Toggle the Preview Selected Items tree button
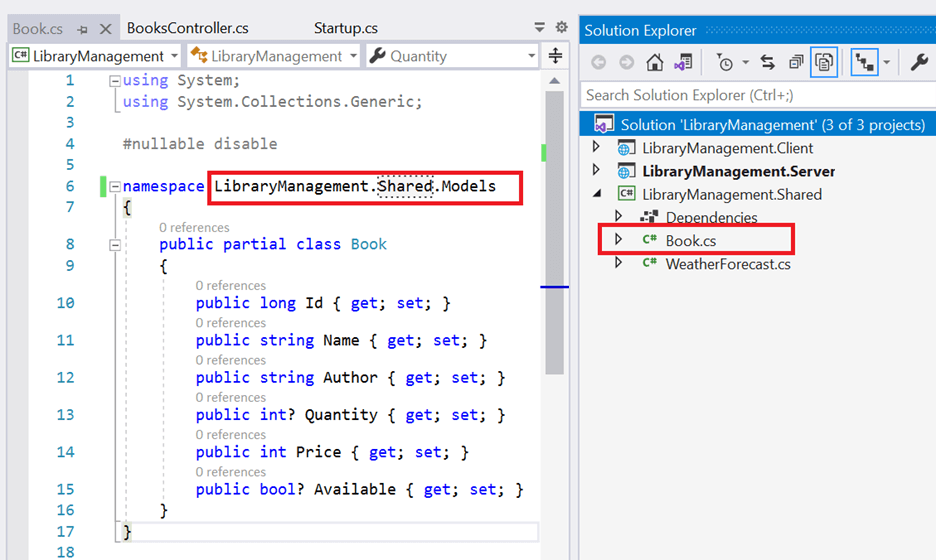The width and height of the screenshot is (936, 560). pyautogui.click(x=864, y=63)
